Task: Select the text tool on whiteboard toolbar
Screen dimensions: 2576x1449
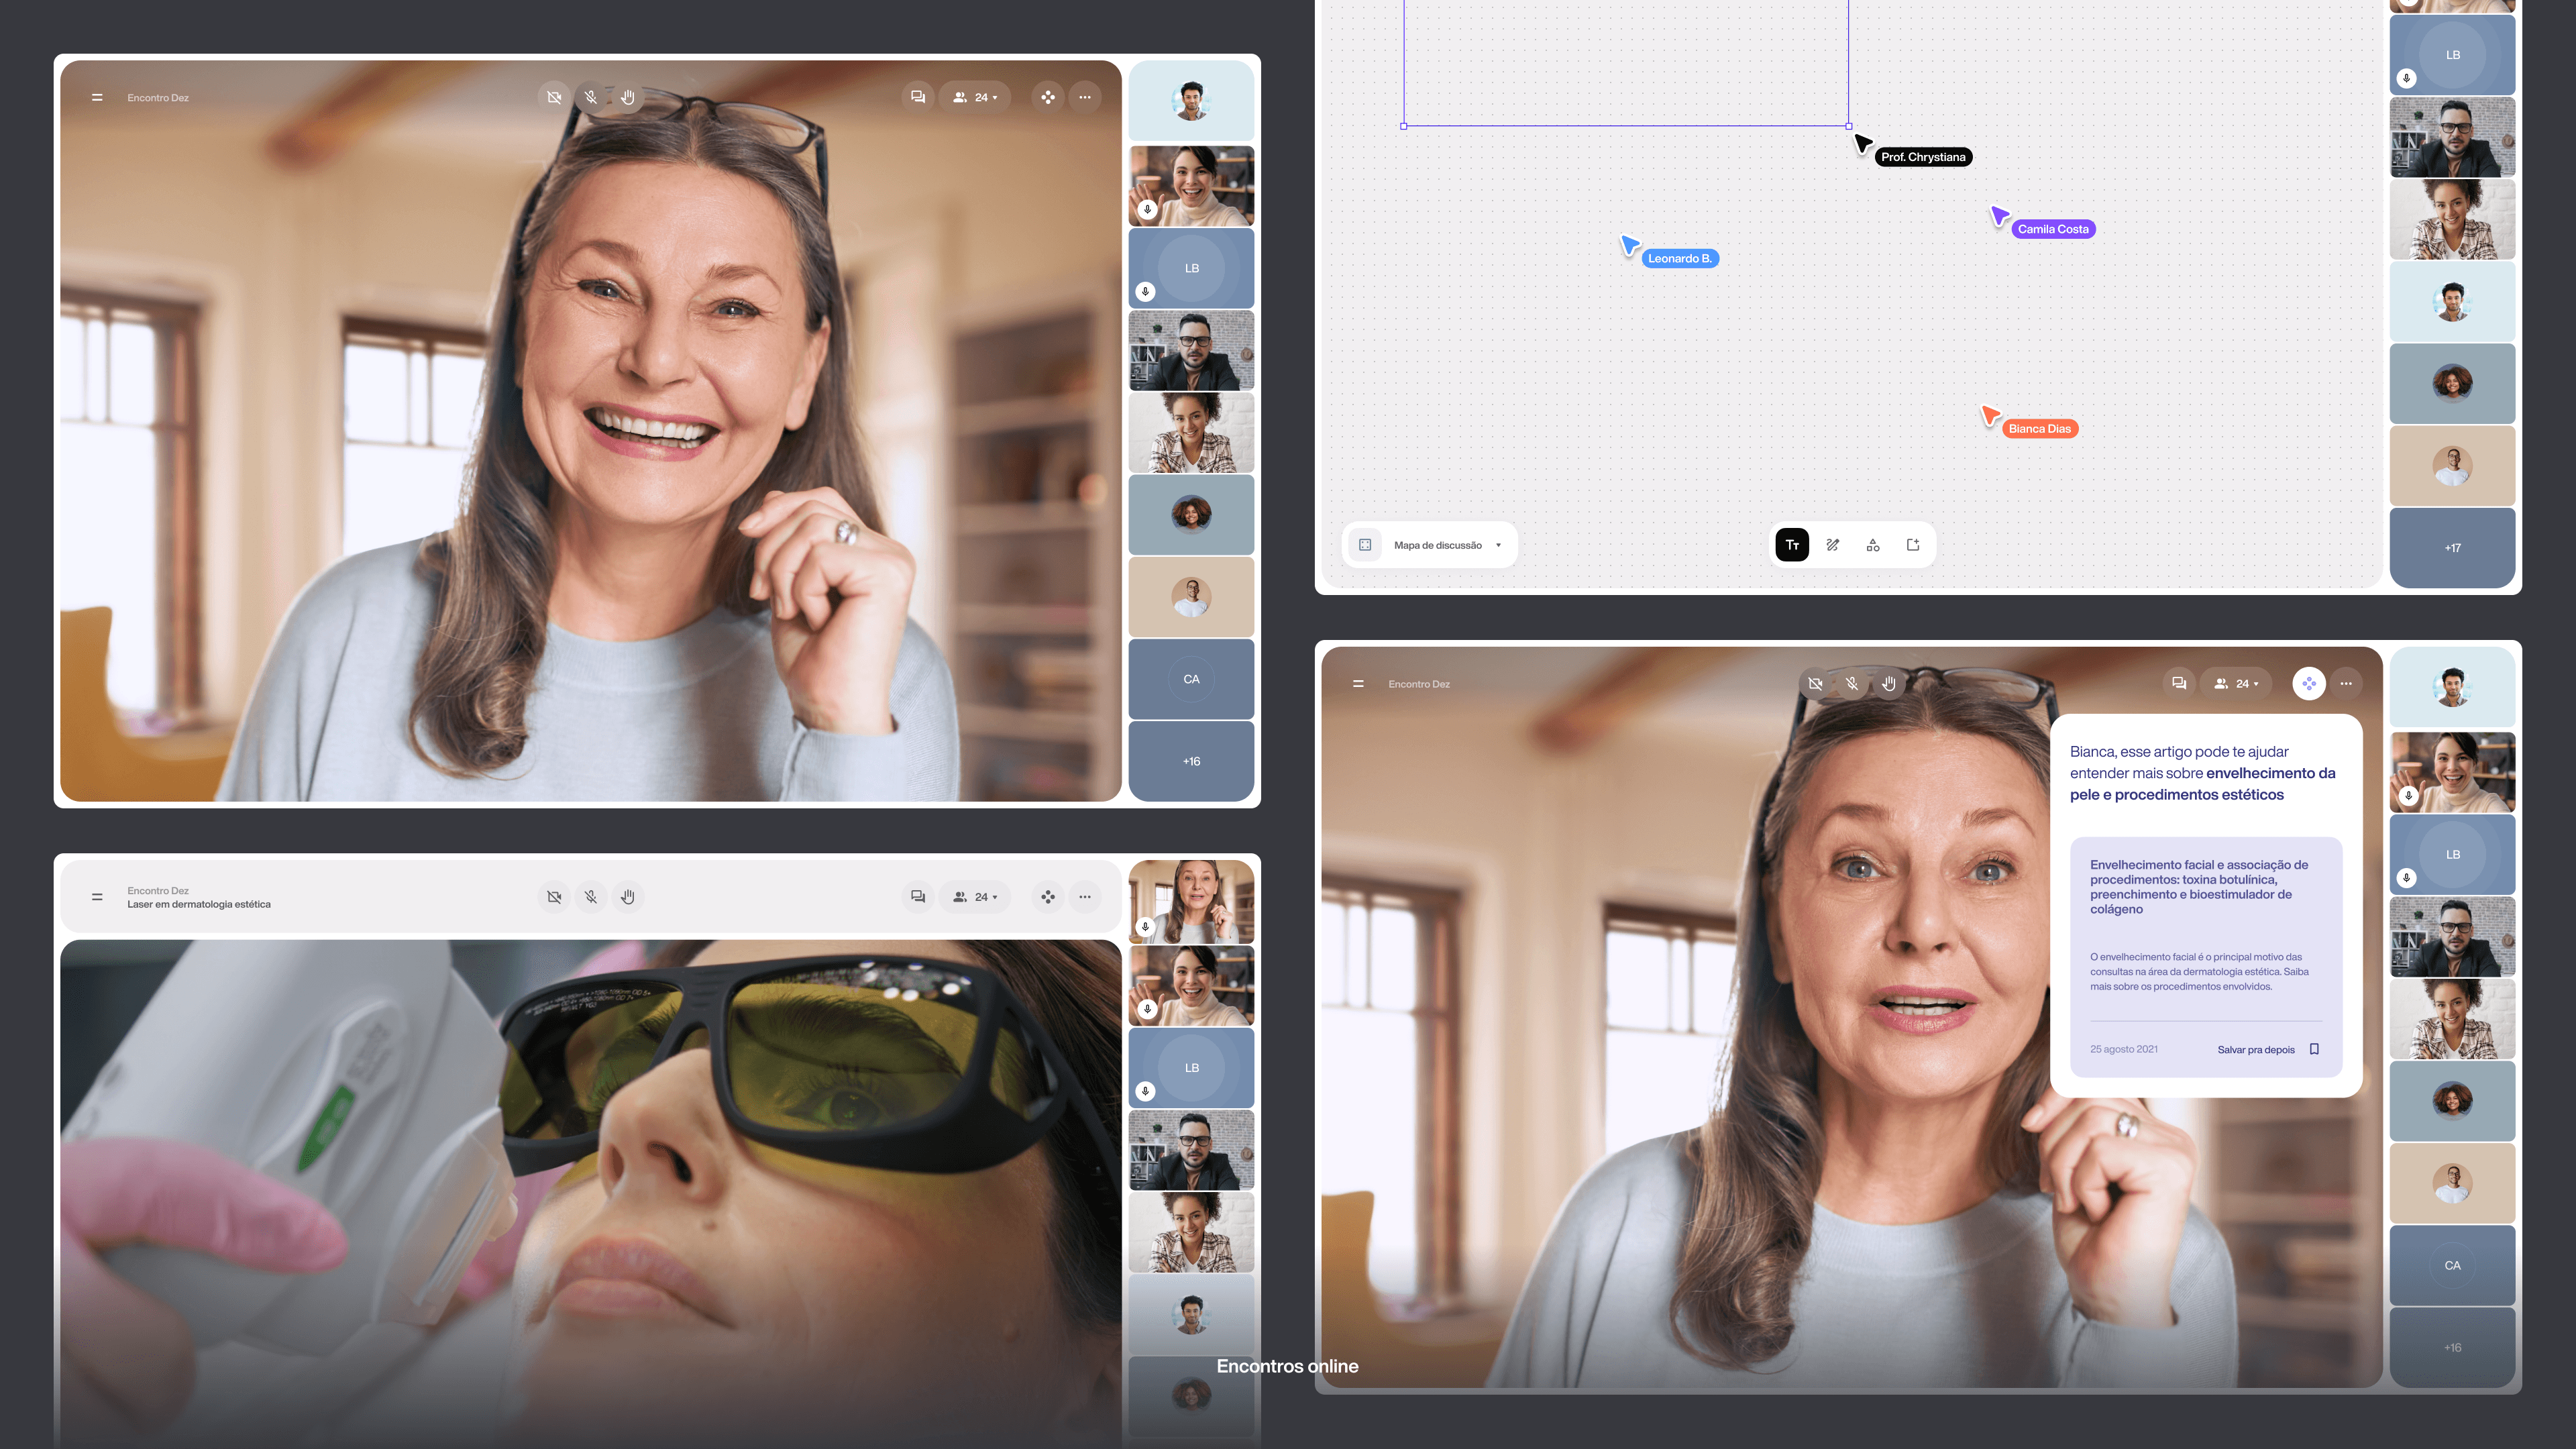Action: pos(1791,545)
